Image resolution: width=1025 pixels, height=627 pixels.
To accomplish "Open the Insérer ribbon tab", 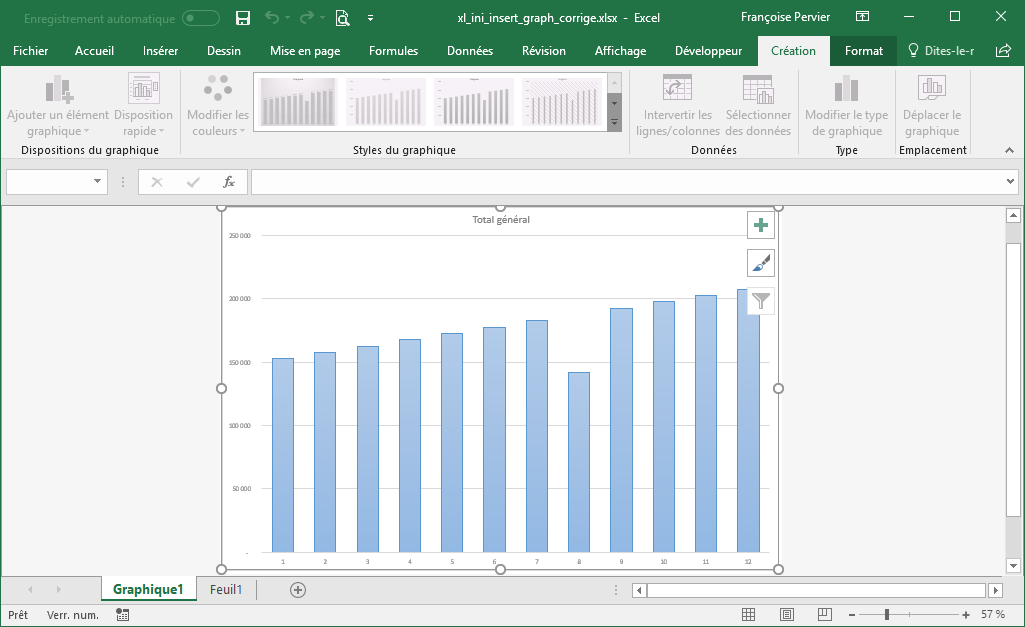I will click(160, 51).
